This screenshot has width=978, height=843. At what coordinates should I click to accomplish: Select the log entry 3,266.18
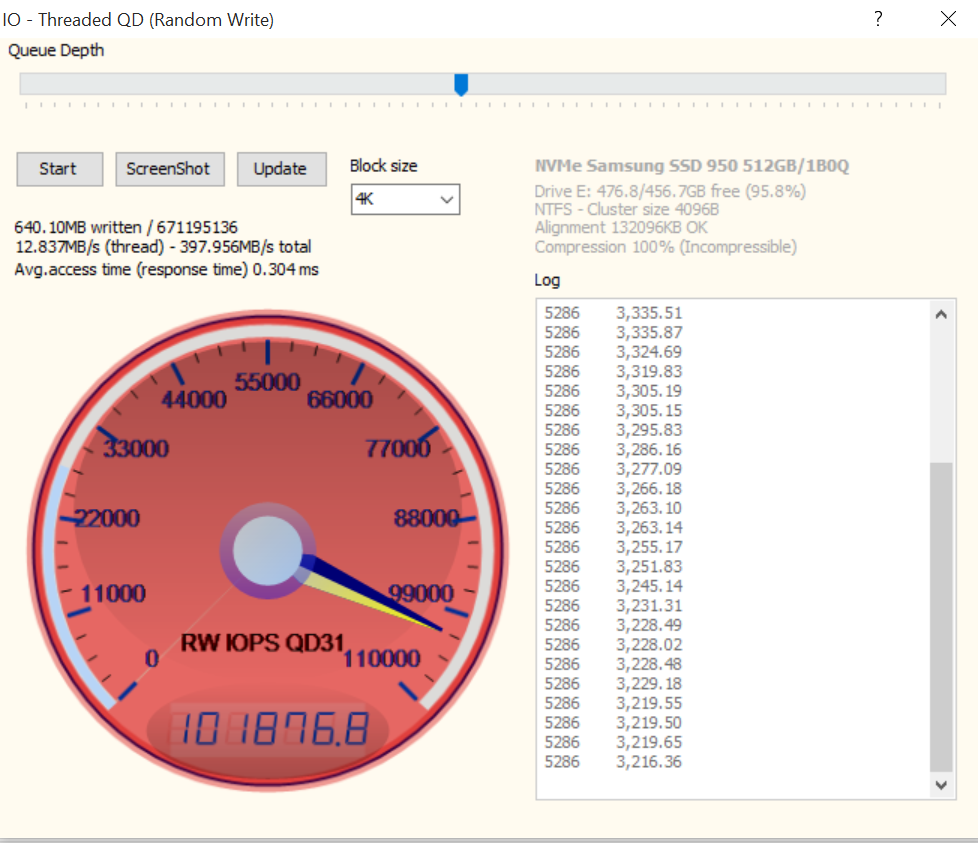(648, 488)
